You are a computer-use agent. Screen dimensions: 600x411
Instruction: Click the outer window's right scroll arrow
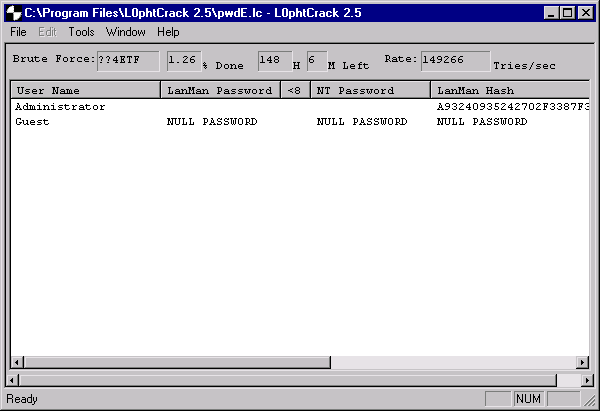pyautogui.click(x=587, y=380)
